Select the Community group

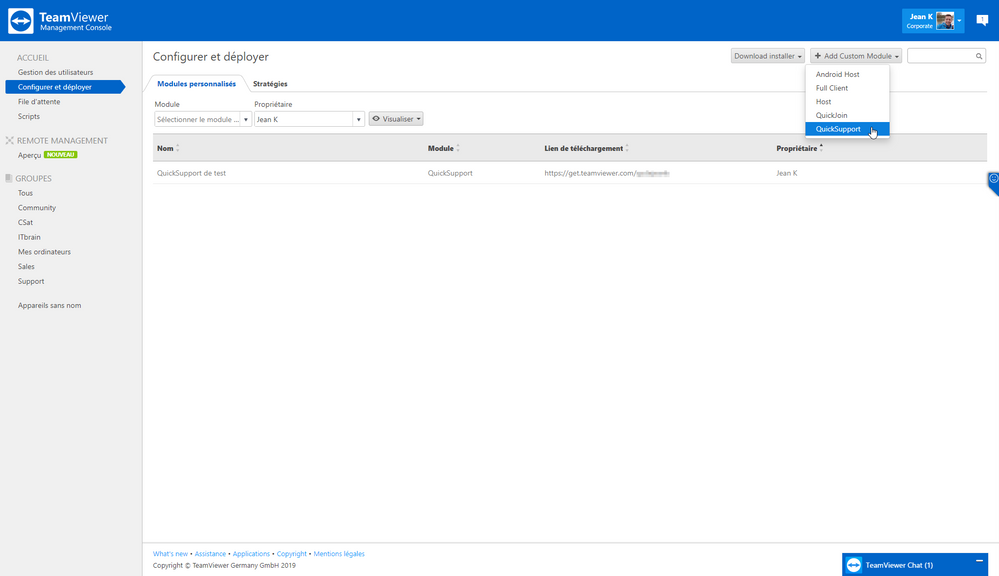point(37,208)
